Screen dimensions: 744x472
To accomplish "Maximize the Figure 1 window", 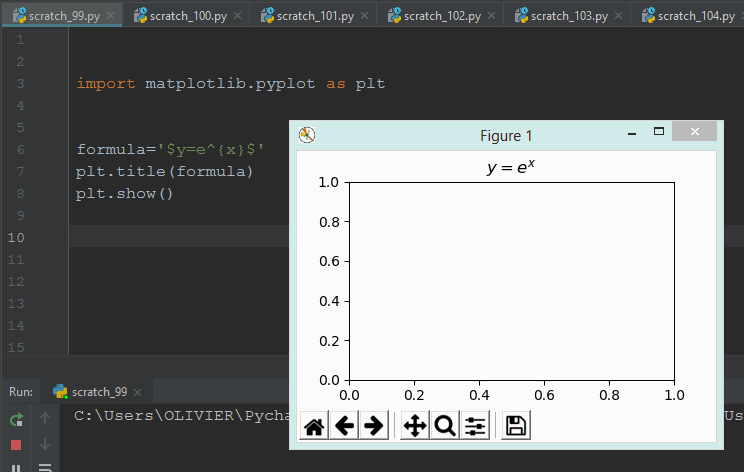I will [x=659, y=131].
